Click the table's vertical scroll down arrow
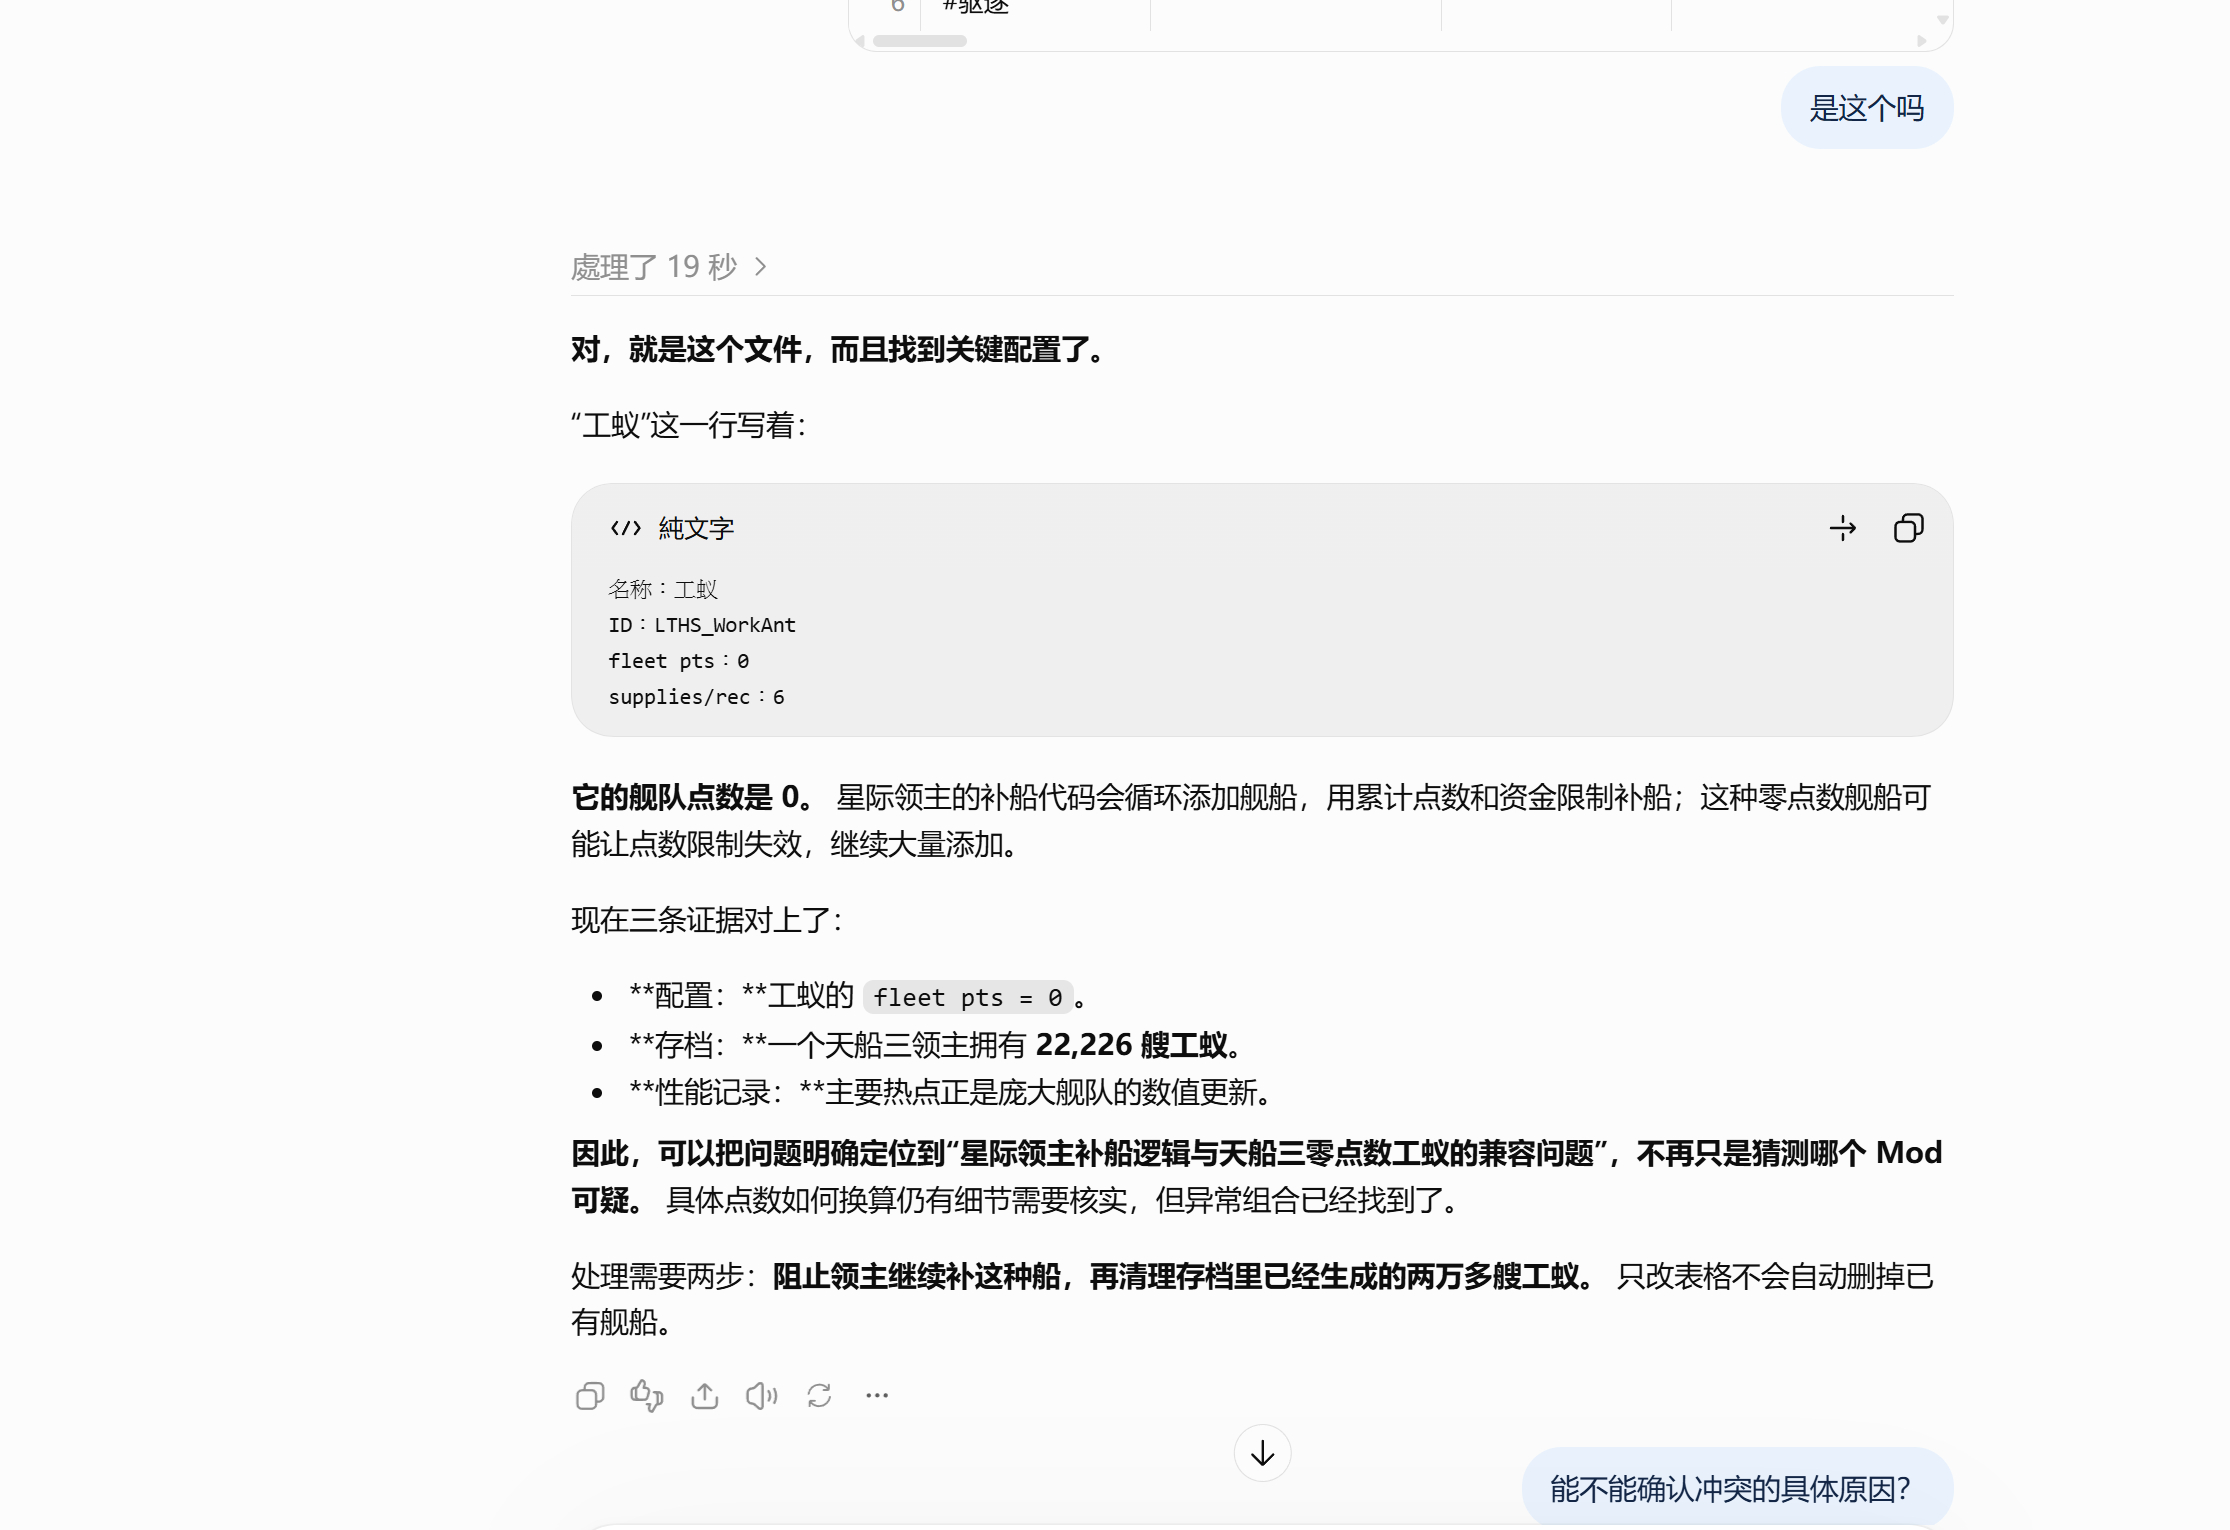 coord(1943,19)
